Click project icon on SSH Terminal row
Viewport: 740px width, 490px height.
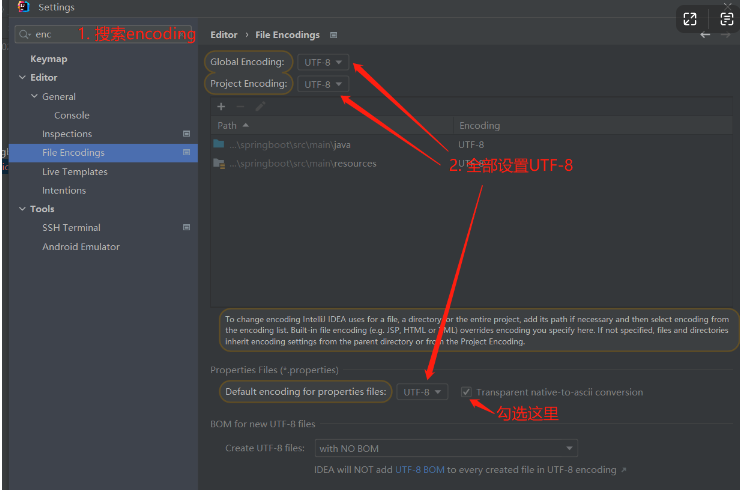186,227
